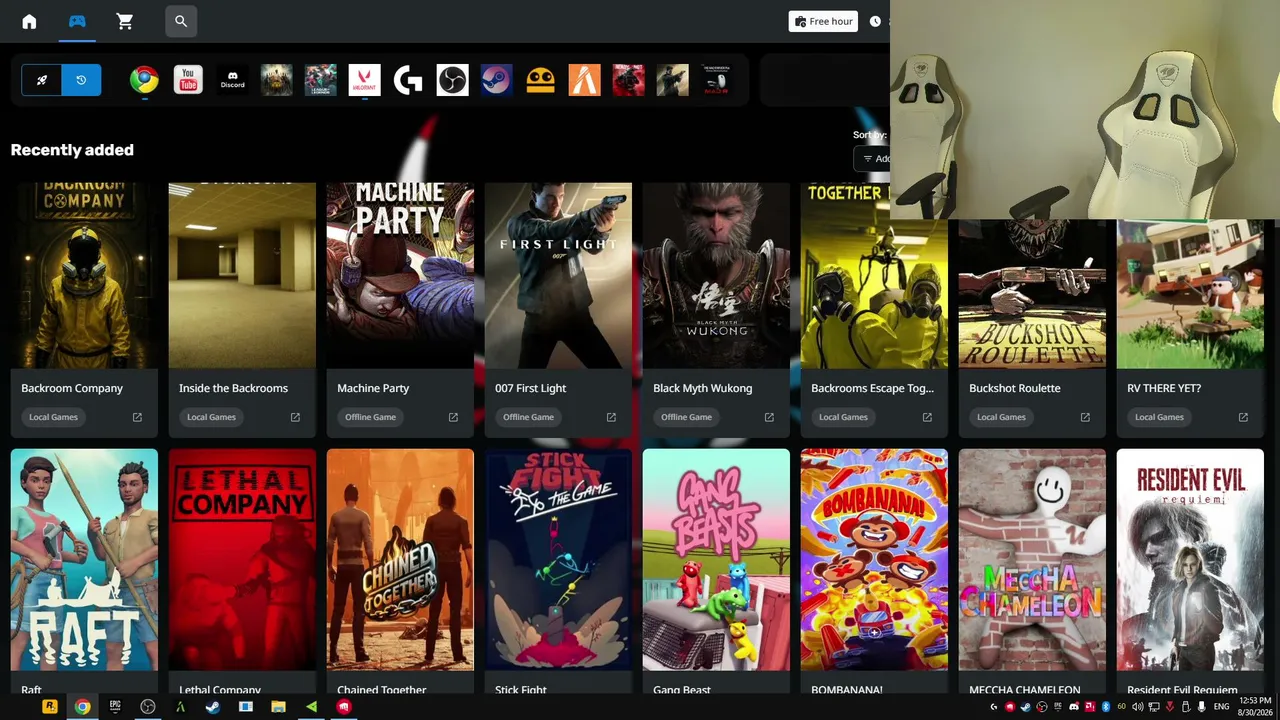The image size is (1280, 720).
Task: Open the Lethal Company game cover
Action: 242,560
